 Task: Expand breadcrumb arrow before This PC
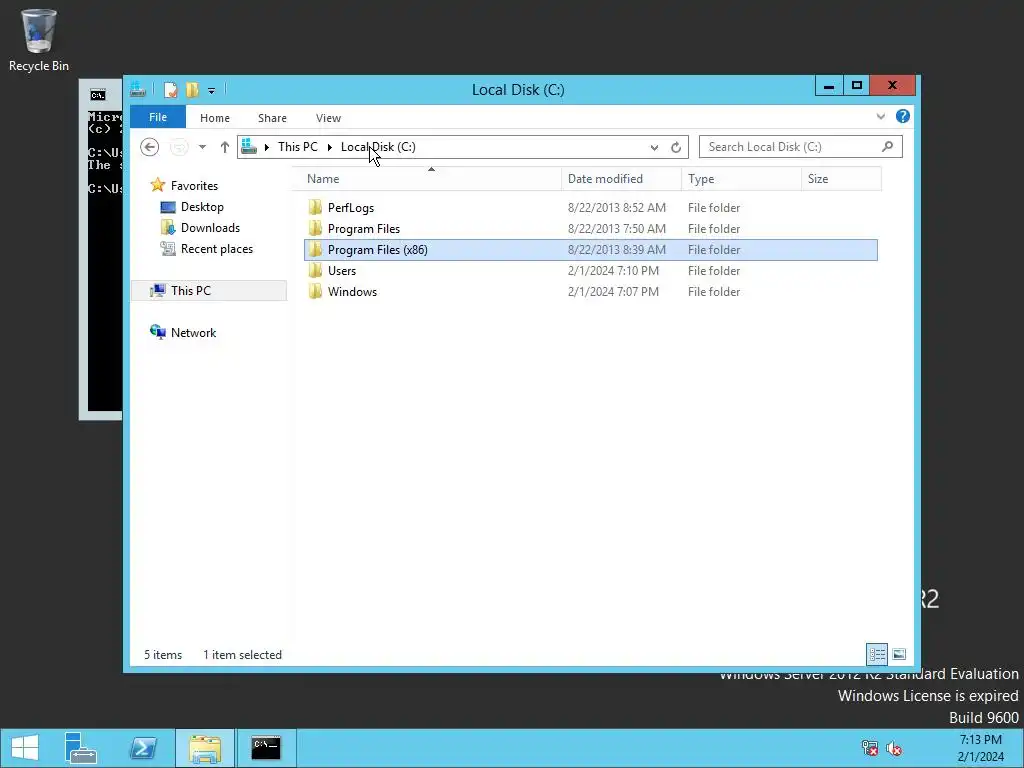(x=266, y=147)
